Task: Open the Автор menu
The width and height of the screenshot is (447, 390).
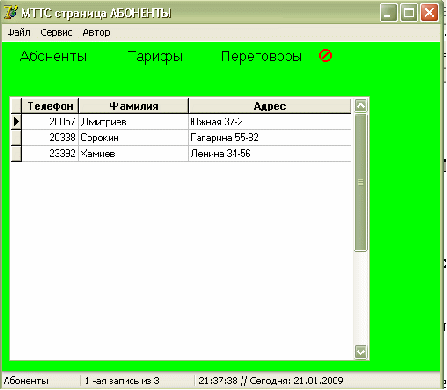Action: click(x=96, y=32)
